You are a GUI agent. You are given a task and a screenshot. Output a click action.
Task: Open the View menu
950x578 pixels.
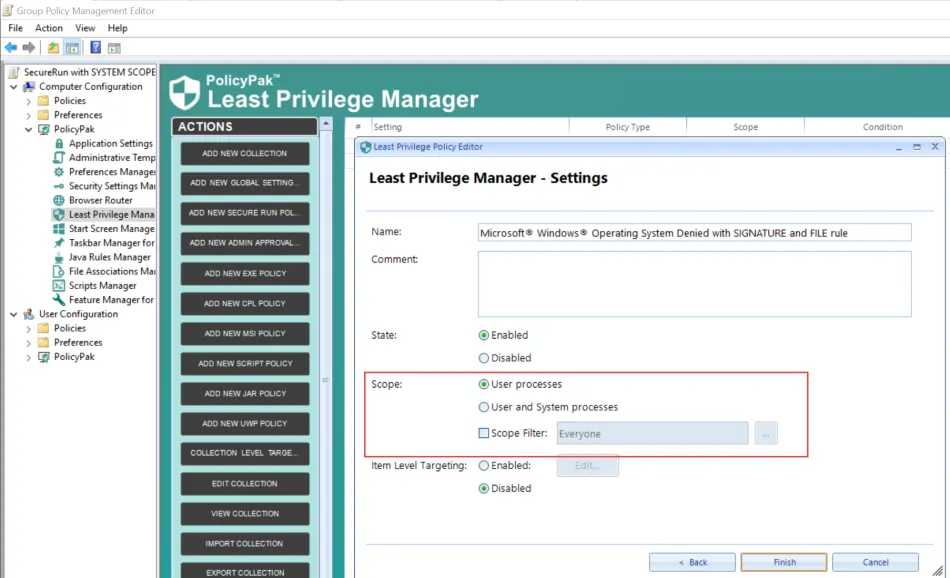[85, 28]
